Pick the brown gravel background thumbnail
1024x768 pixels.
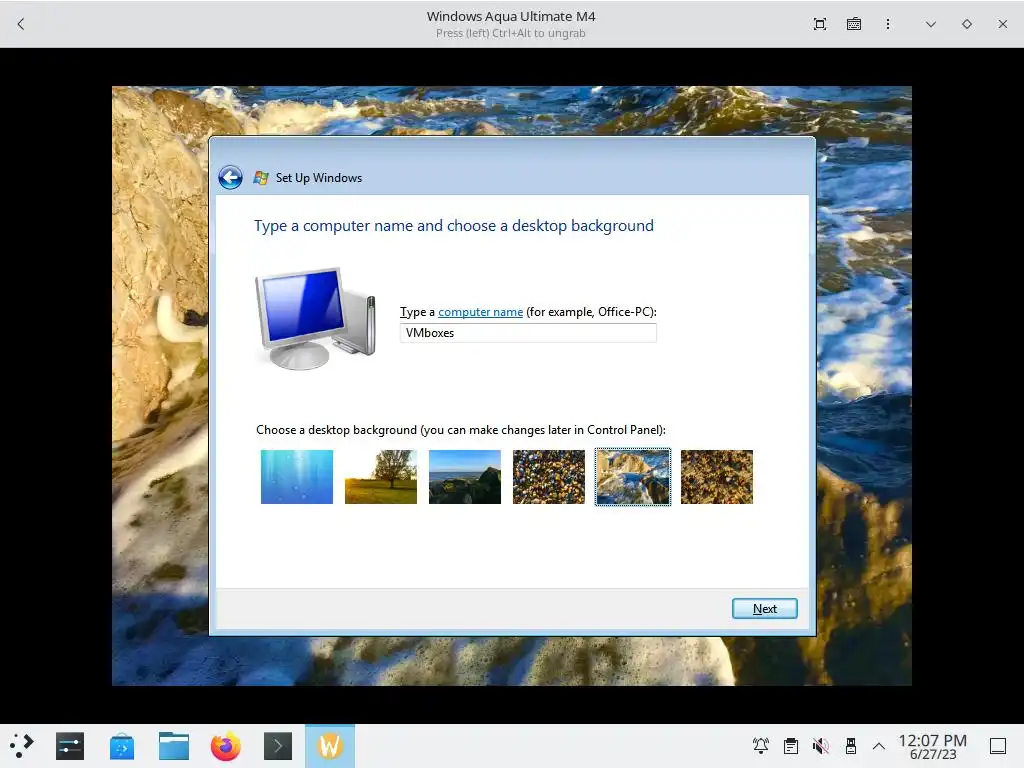pyautogui.click(x=716, y=477)
